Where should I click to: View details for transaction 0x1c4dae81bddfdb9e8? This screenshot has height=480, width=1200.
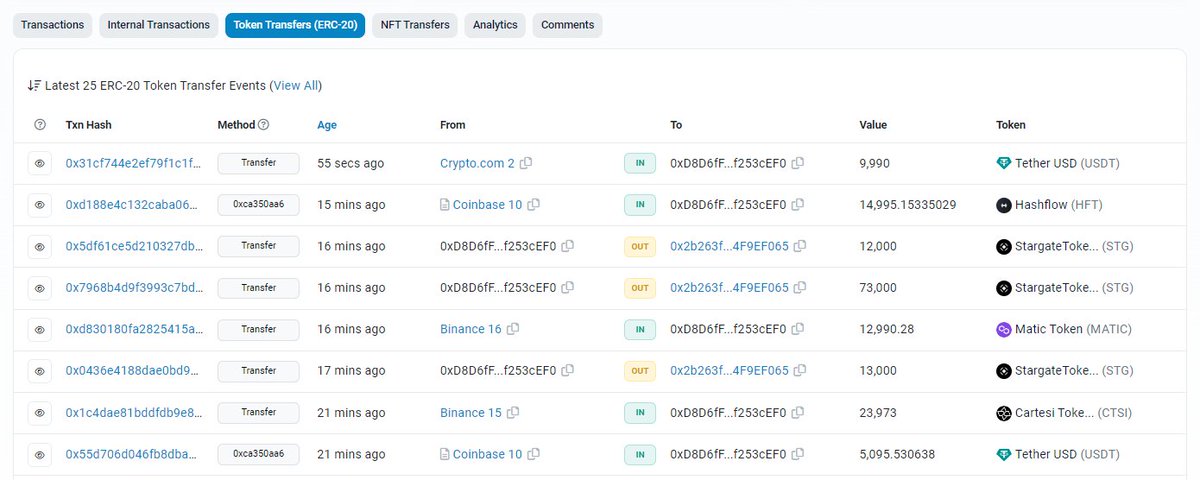coord(40,413)
